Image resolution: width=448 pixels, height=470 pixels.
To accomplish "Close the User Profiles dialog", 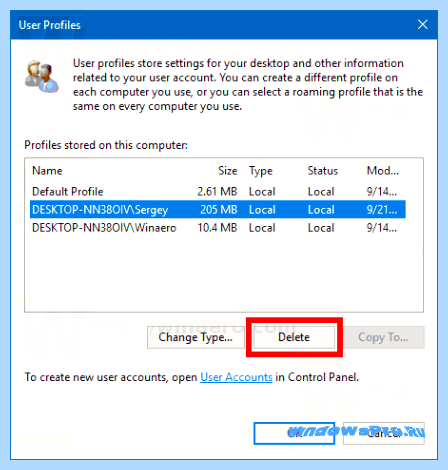I will [x=423, y=24].
